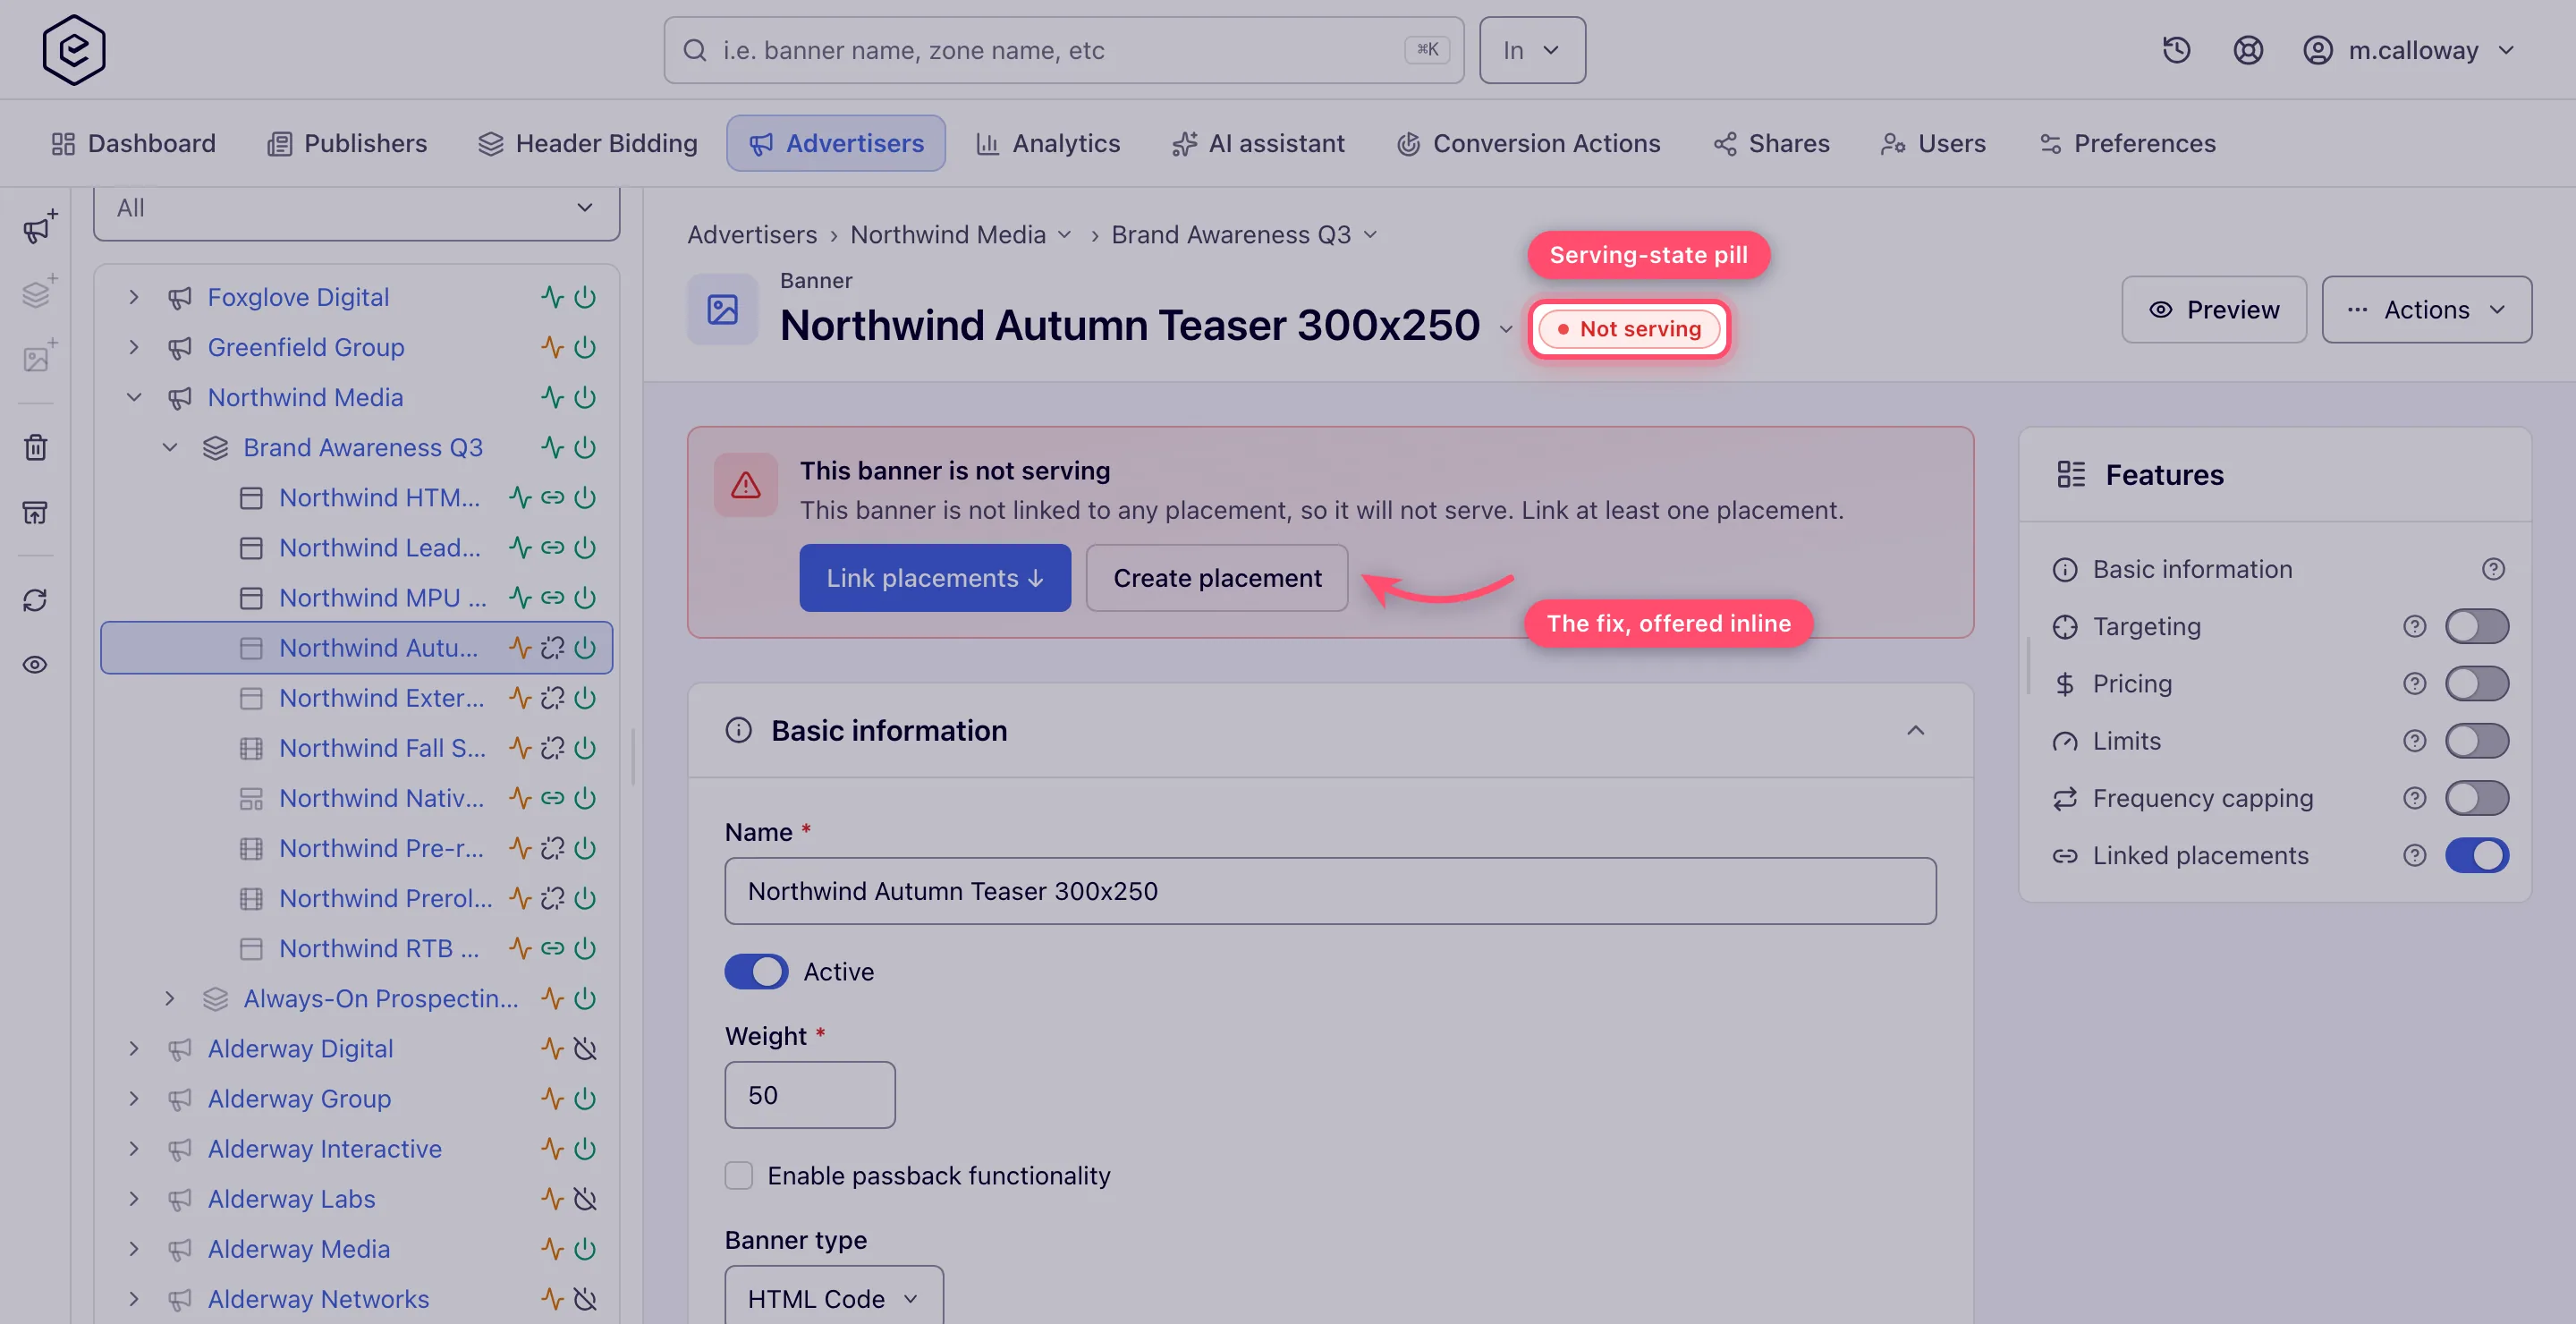The height and width of the screenshot is (1324, 2576).
Task: Turn off the Linked placements toggle
Action: pos(2476,855)
